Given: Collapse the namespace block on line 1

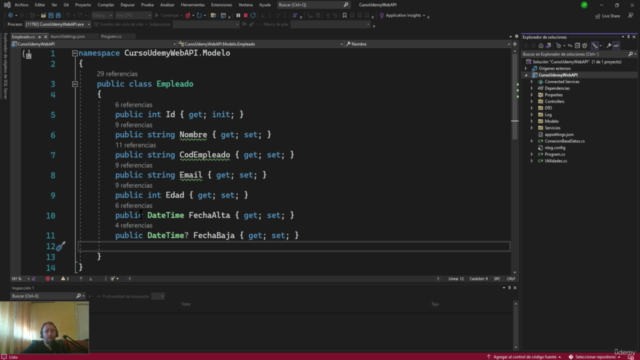Looking at the screenshot, I should click(75, 53).
